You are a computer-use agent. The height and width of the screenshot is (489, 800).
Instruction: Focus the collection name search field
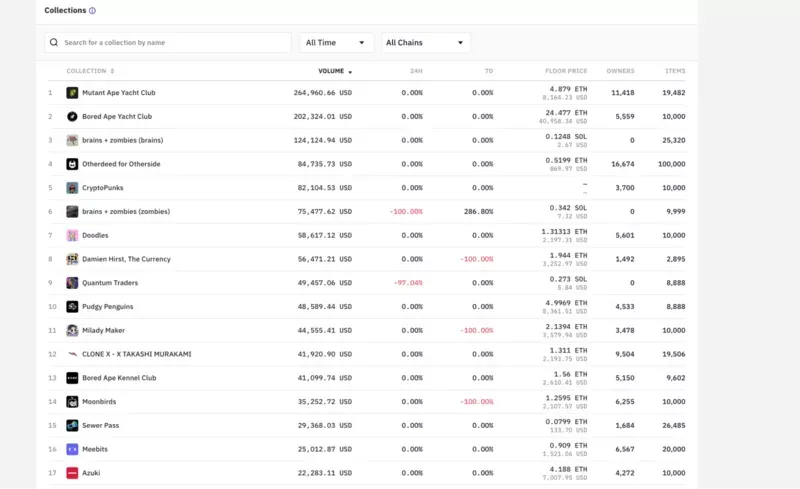pyautogui.click(x=168, y=42)
